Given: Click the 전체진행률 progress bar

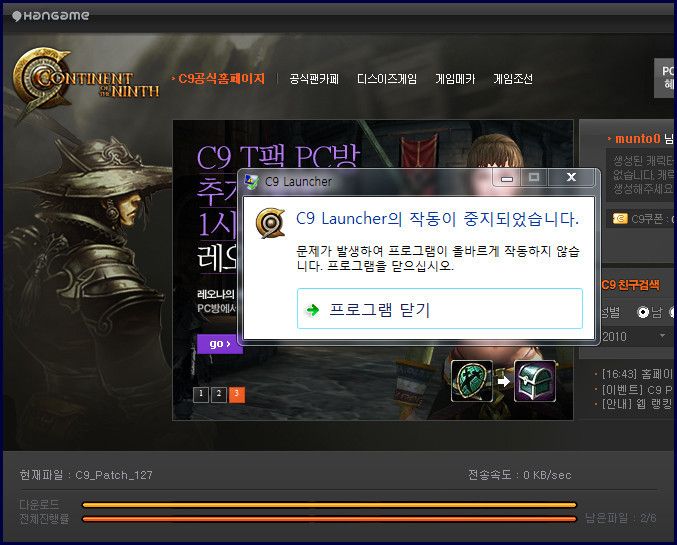Looking at the screenshot, I should [329, 519].
